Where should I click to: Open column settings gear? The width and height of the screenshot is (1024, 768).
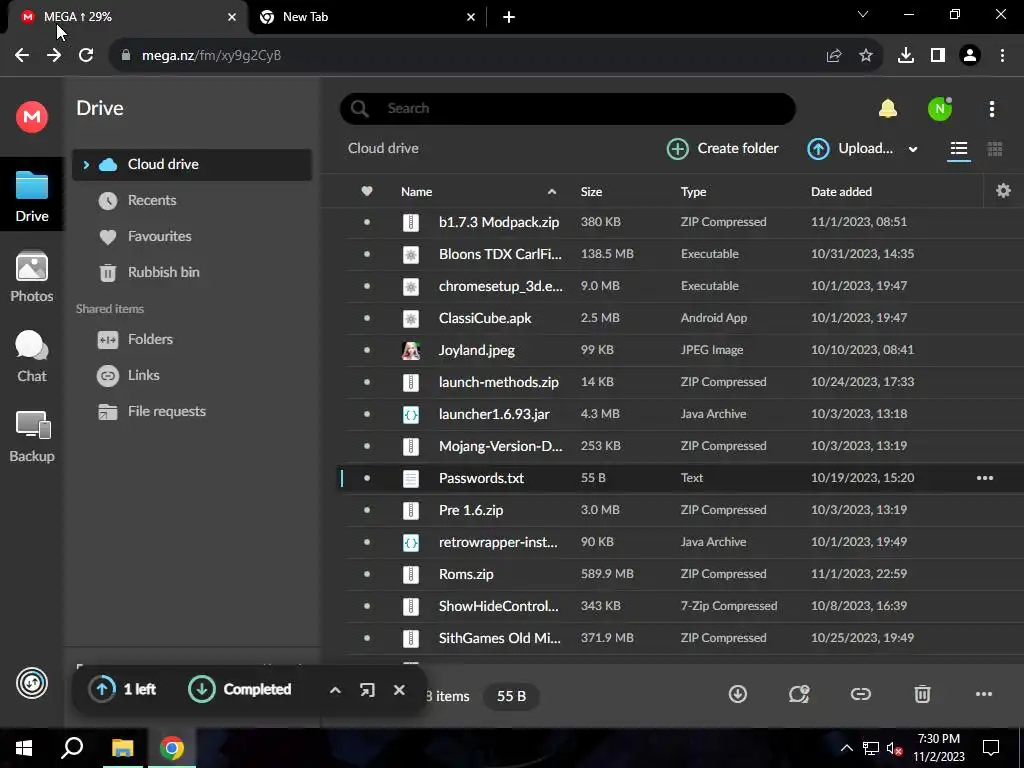pyautogui.click(x=1003, y=191)
